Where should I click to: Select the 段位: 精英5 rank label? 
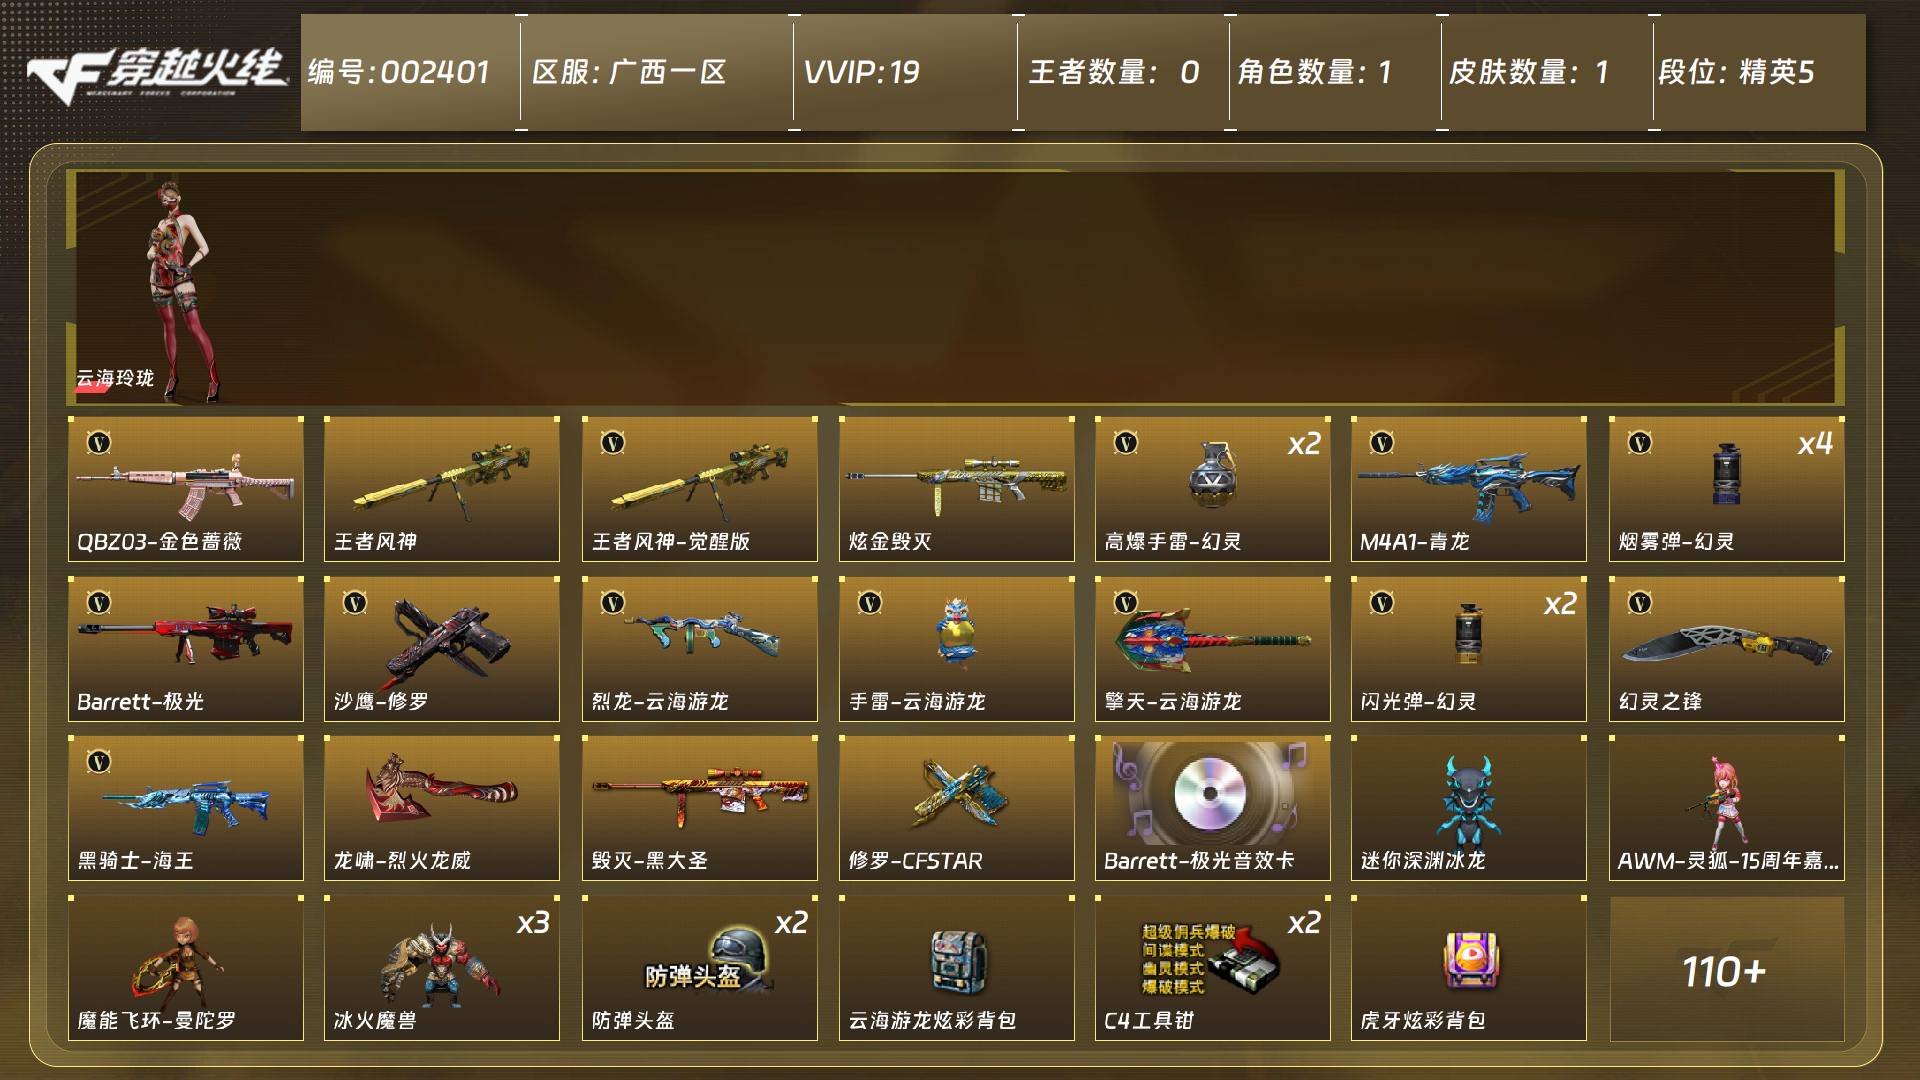(x=1736, y=72)
